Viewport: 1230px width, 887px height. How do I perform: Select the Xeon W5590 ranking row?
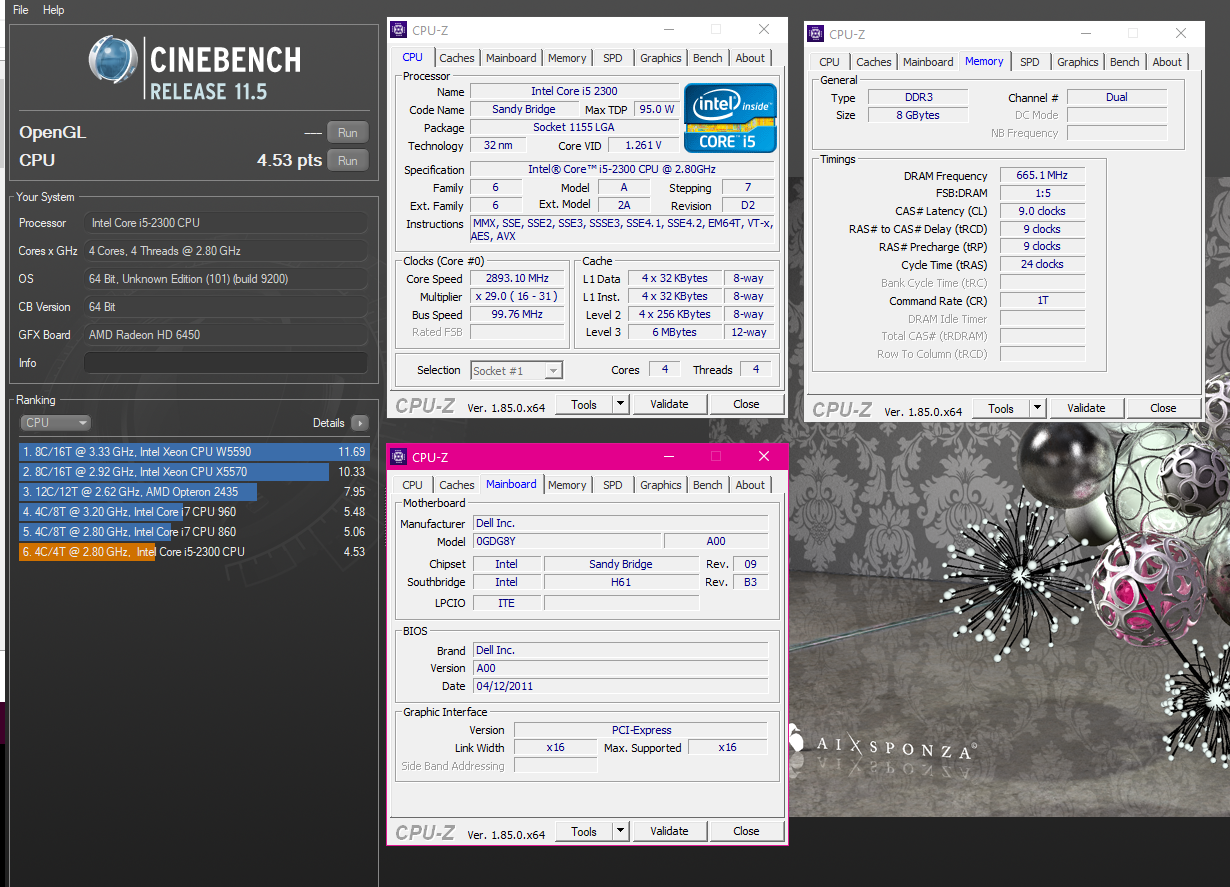(194, 452)
